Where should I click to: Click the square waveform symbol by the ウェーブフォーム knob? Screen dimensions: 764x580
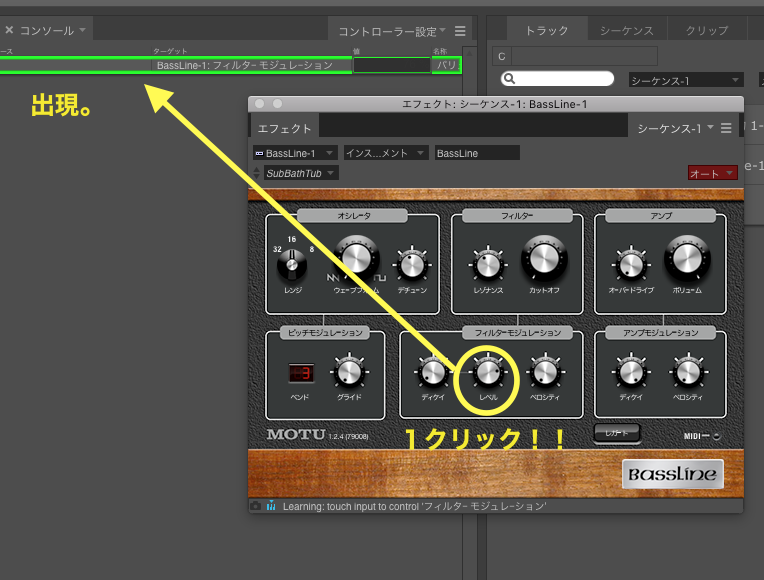[380, 278]
